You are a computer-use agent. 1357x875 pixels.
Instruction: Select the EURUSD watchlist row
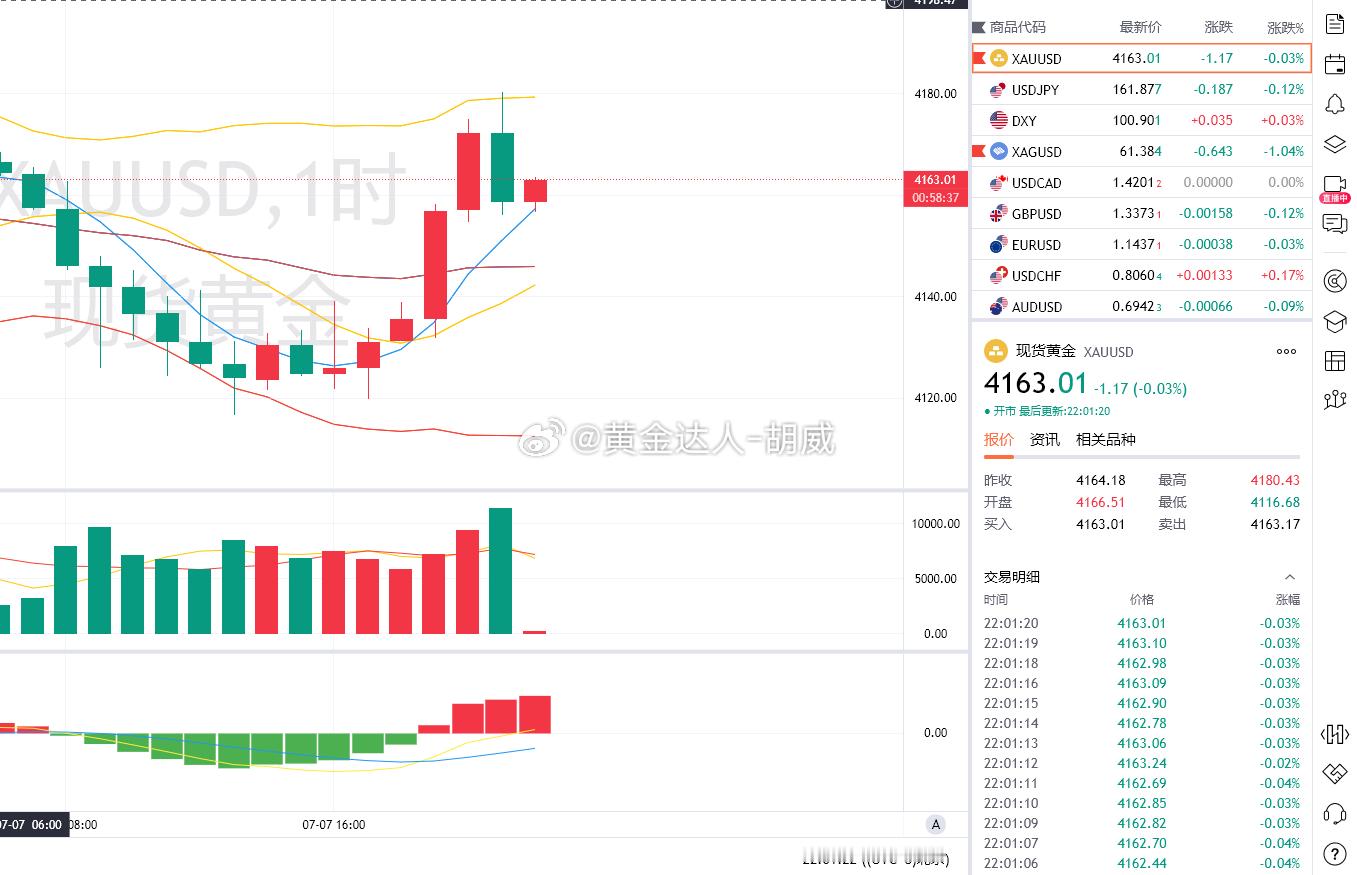click(1141, 245)
